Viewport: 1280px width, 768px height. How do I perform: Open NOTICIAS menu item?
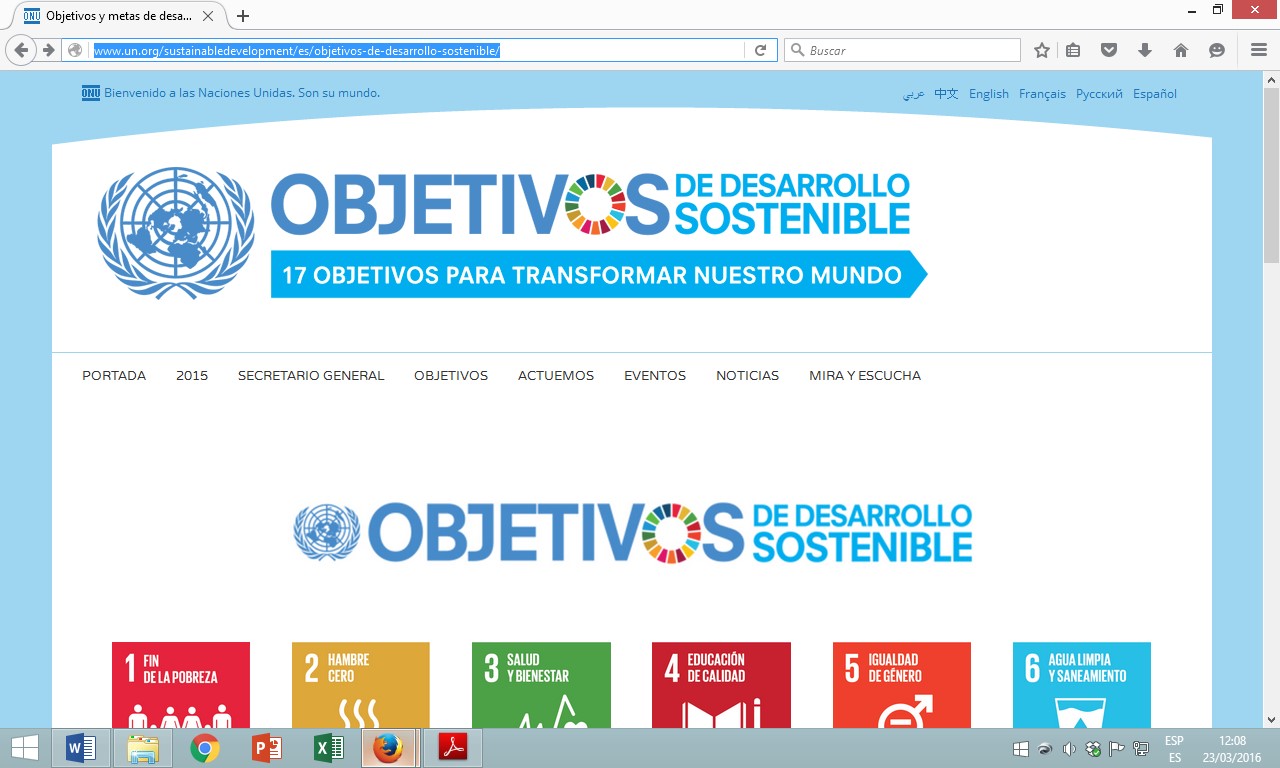click(747, 376)
